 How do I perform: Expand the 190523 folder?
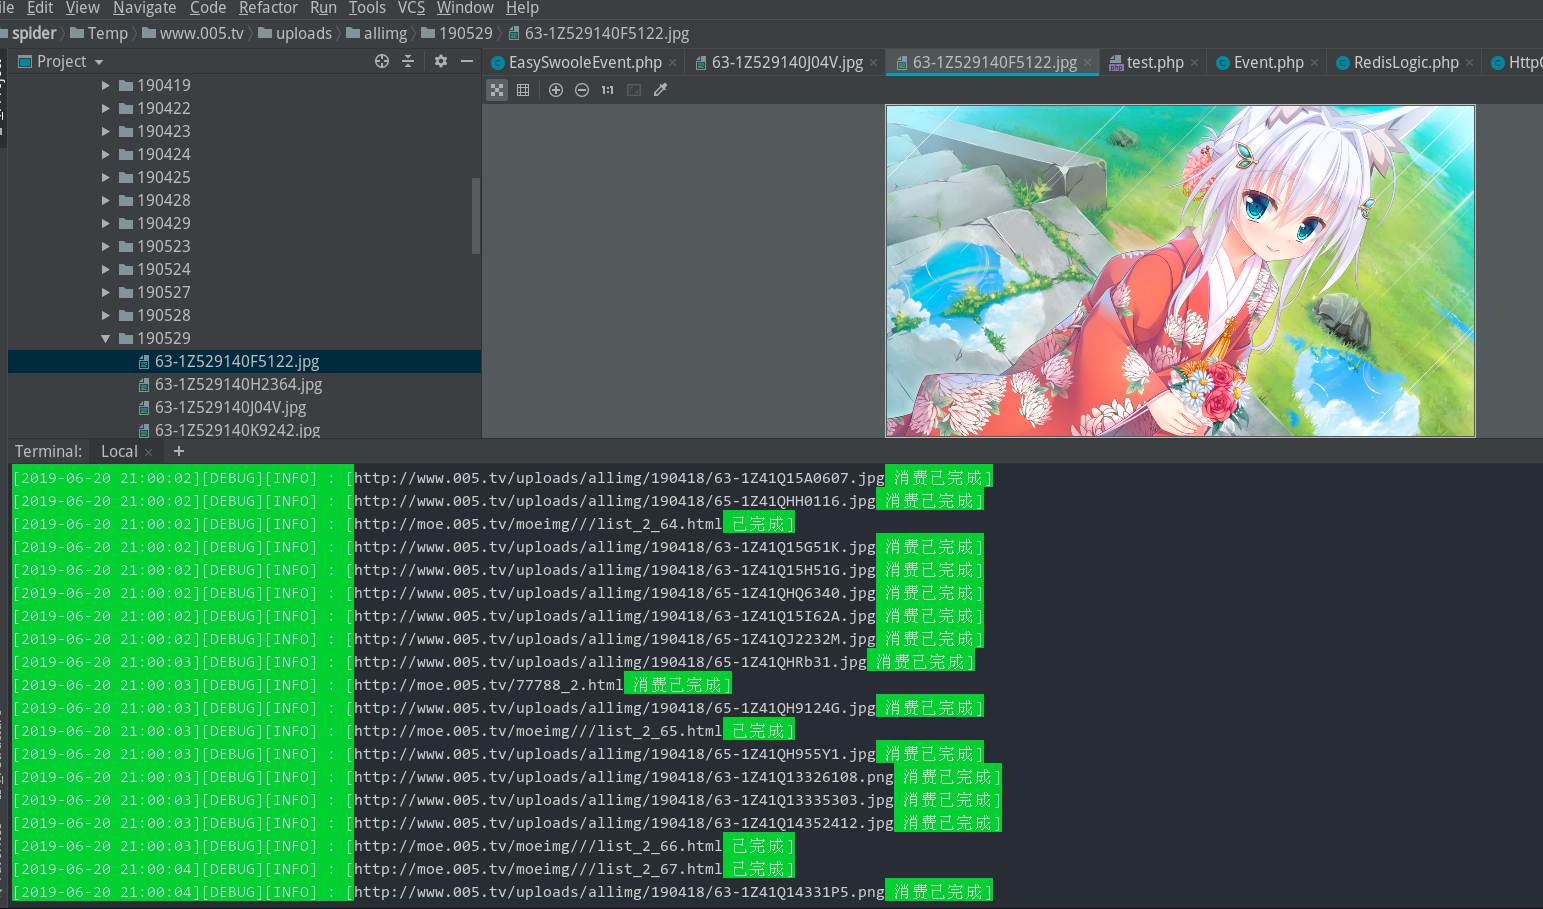tap(106, 247)
